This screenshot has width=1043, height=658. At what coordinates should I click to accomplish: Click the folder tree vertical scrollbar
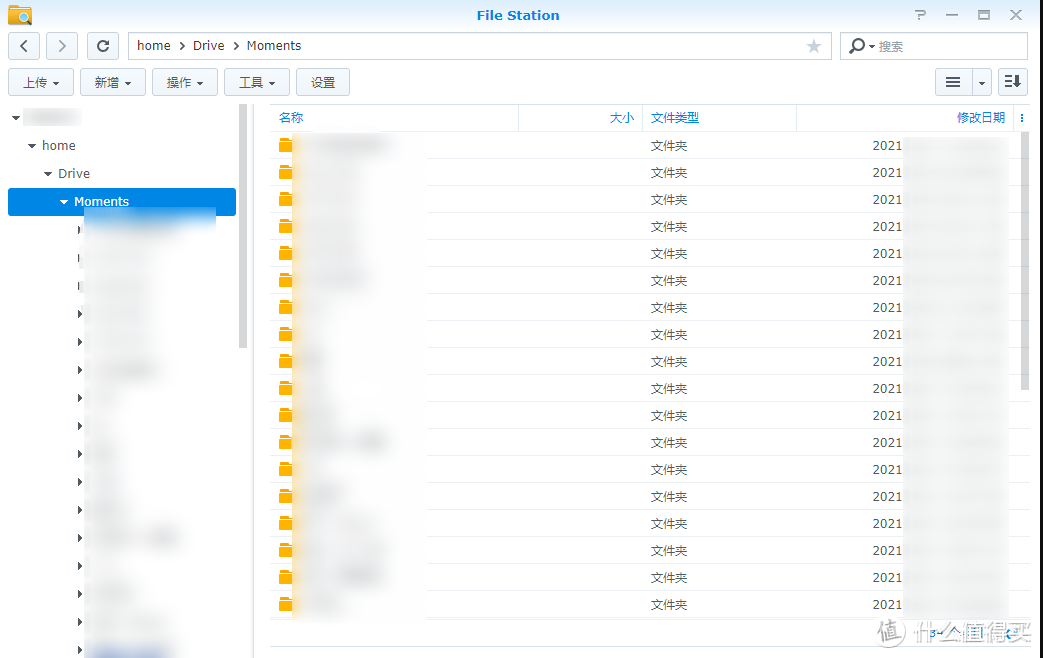click(243, 226)
